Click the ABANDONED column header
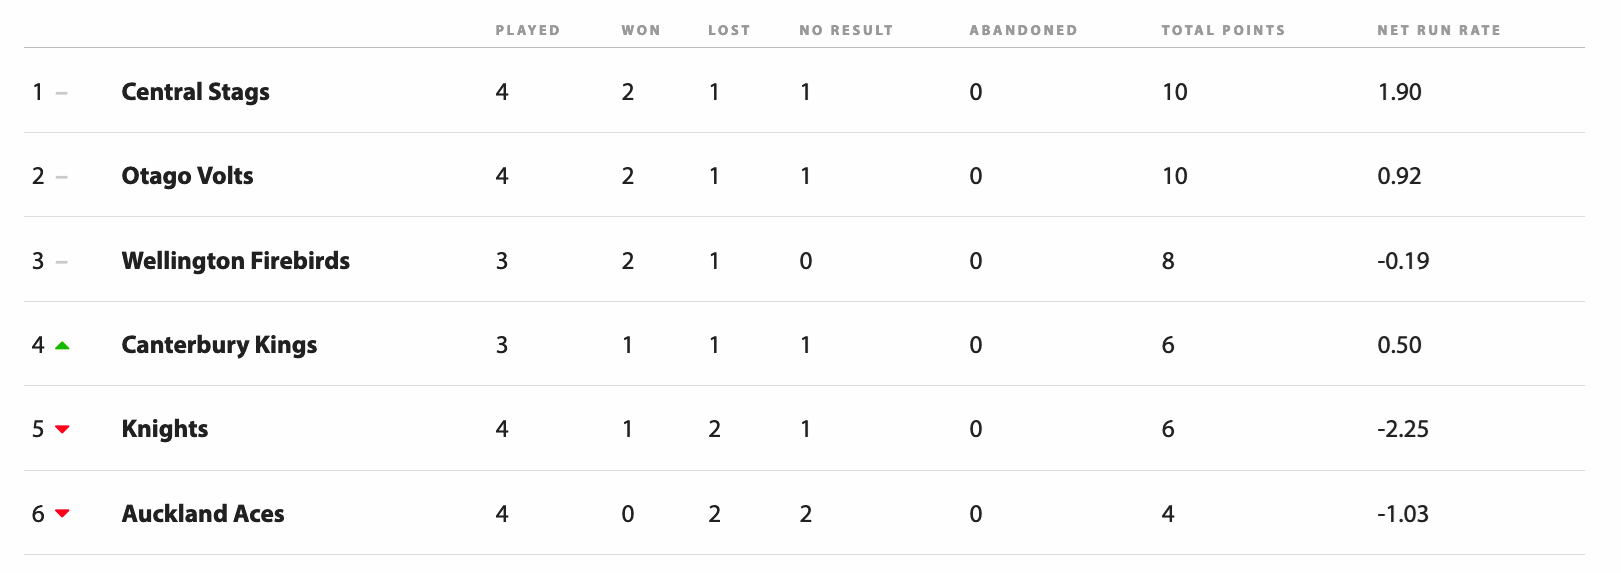The height and width of the screenshot is (573, 1621). pos(1023,30)
